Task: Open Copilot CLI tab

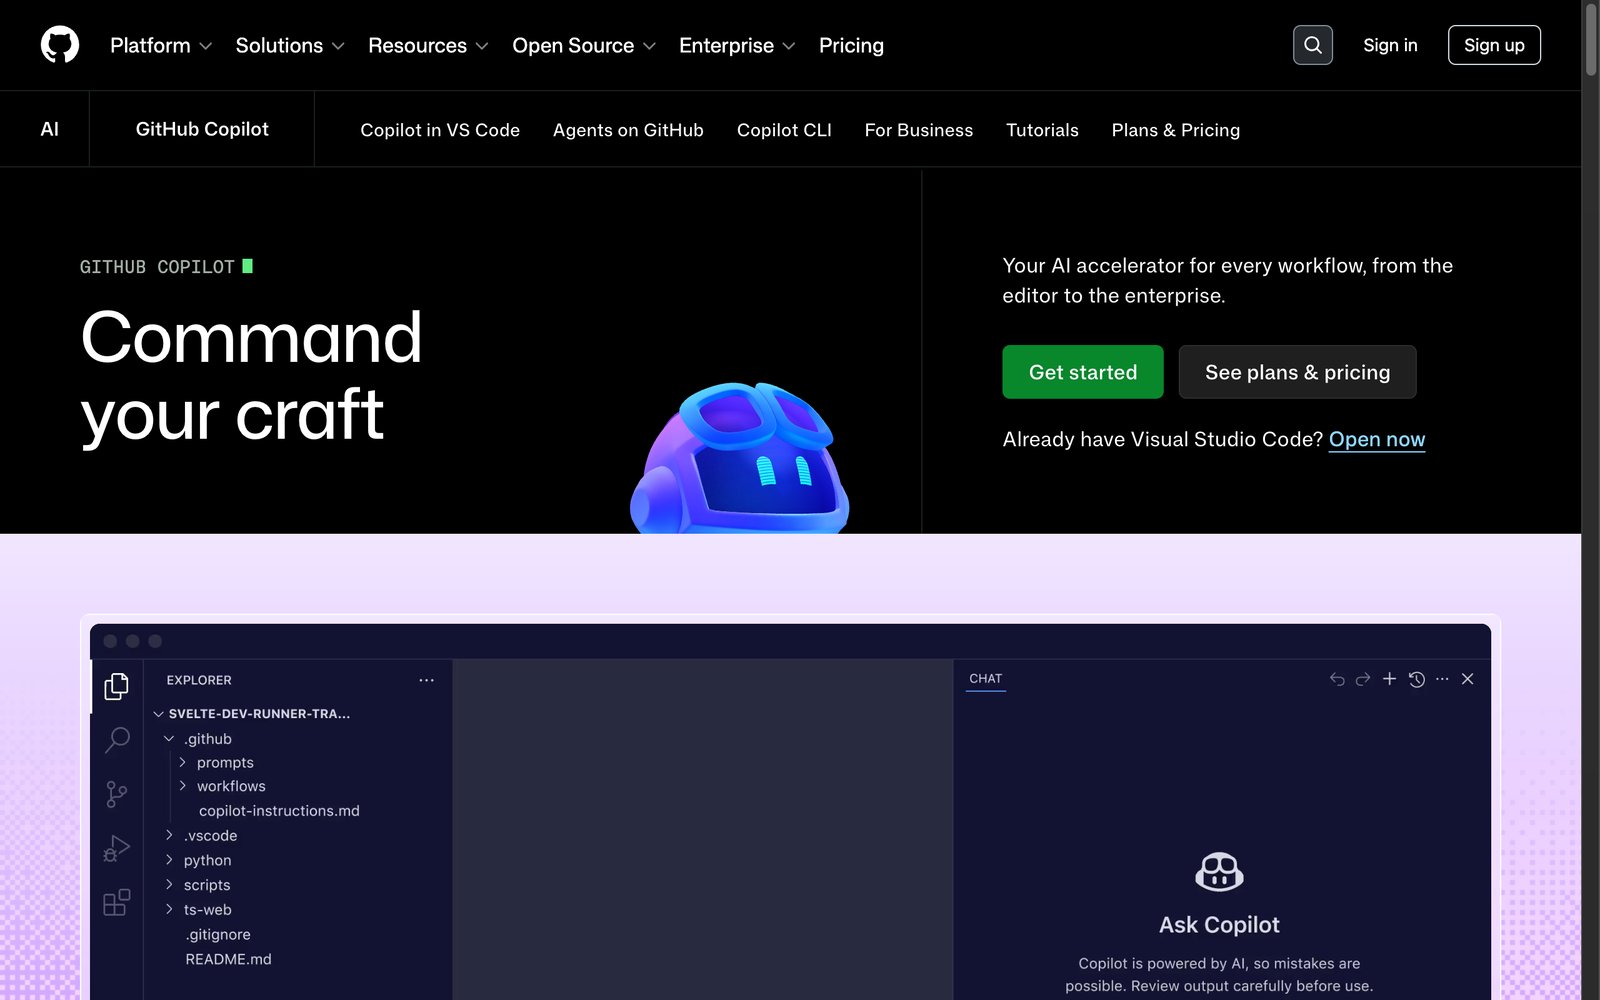Action: tap(784, 130)
